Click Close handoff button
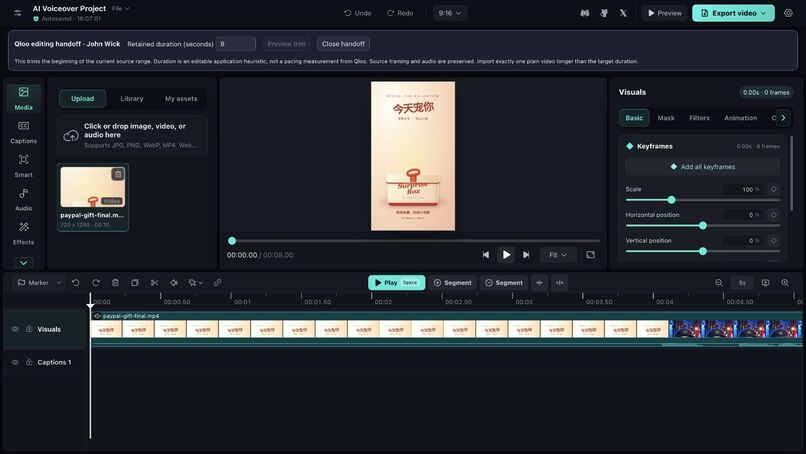The image size is (806, 454). 343,44
